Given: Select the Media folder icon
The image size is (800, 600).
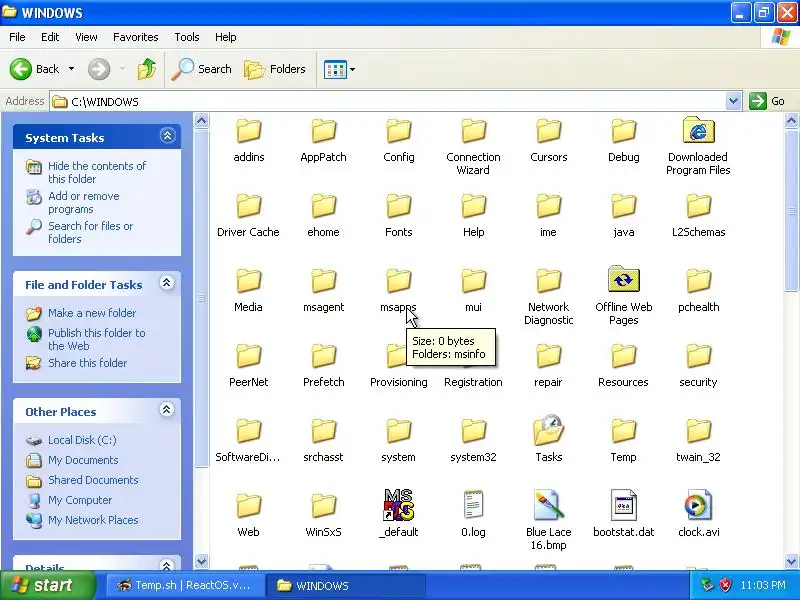Looking at the screenshot, I should pyautogui.click(x=248, y=281).
